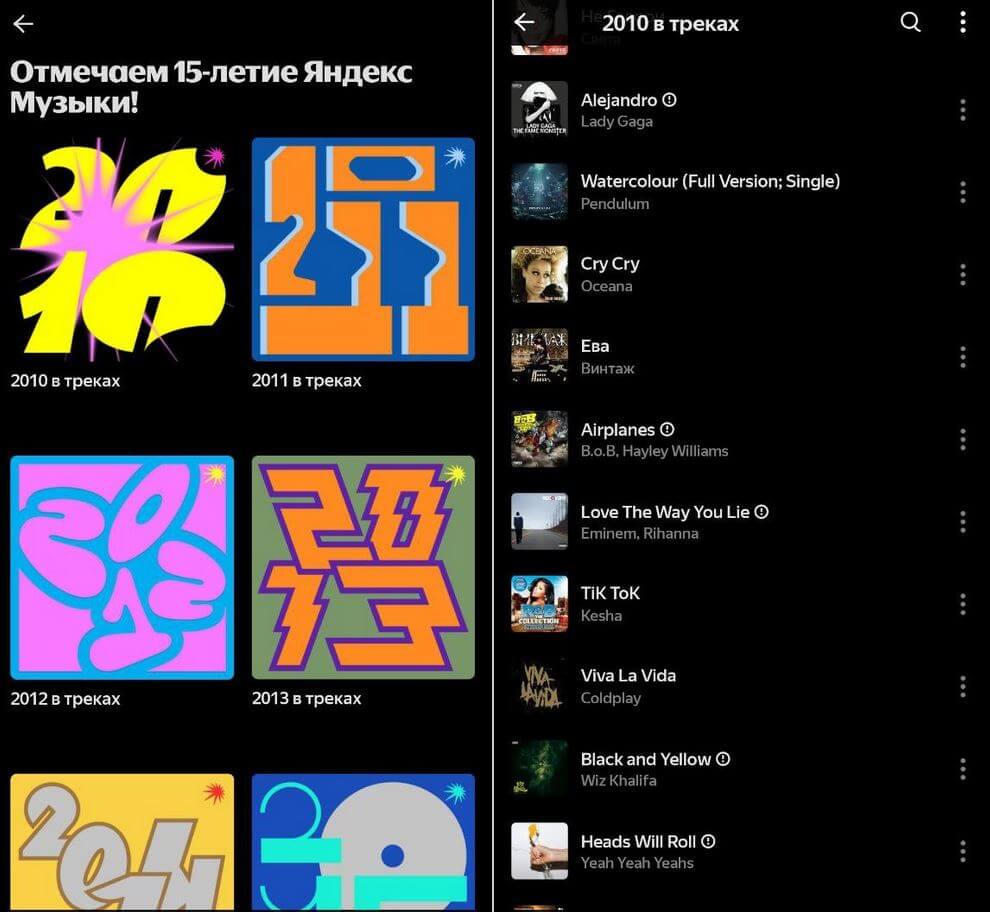Click the artists B.o.B, Hayley Williams
Image resolution: width=990 pixels, height=912 pixels.
[x=654, y=451]
